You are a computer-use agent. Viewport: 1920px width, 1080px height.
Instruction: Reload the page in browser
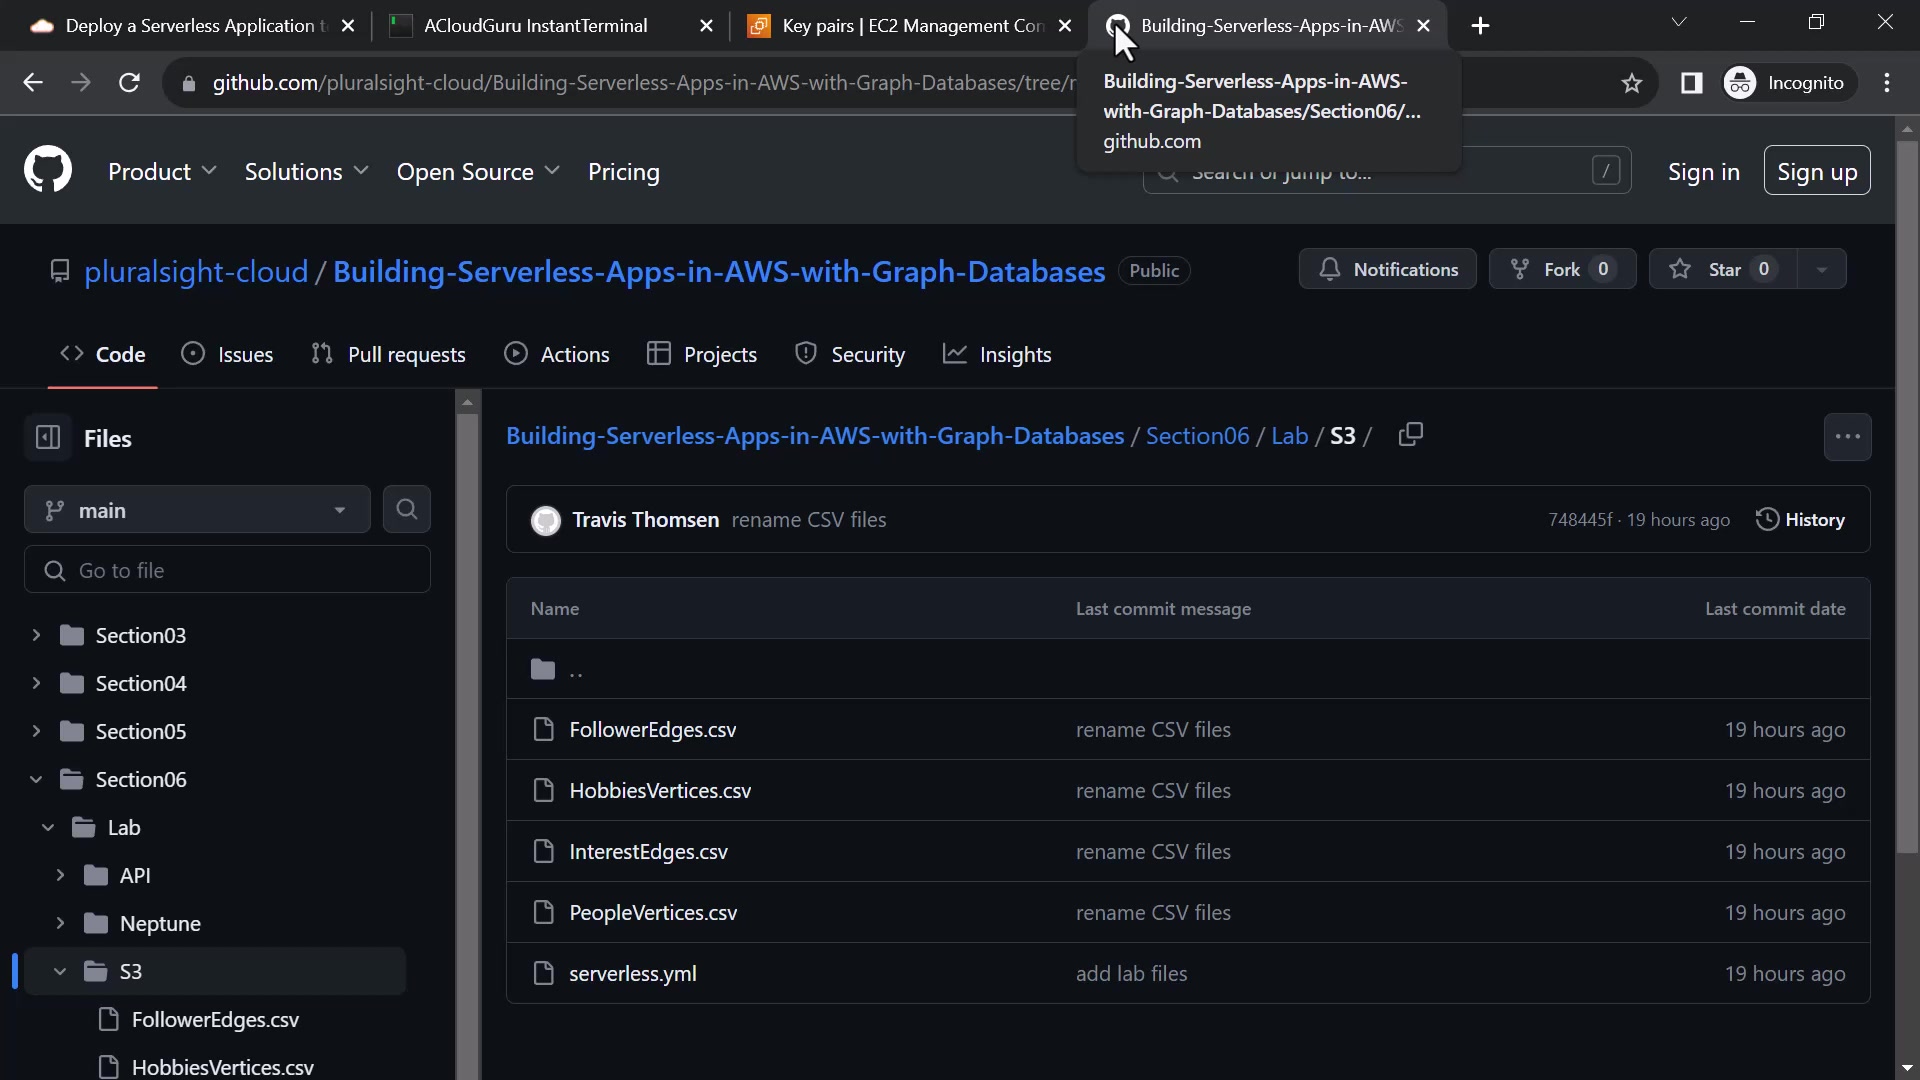[129, 83]
